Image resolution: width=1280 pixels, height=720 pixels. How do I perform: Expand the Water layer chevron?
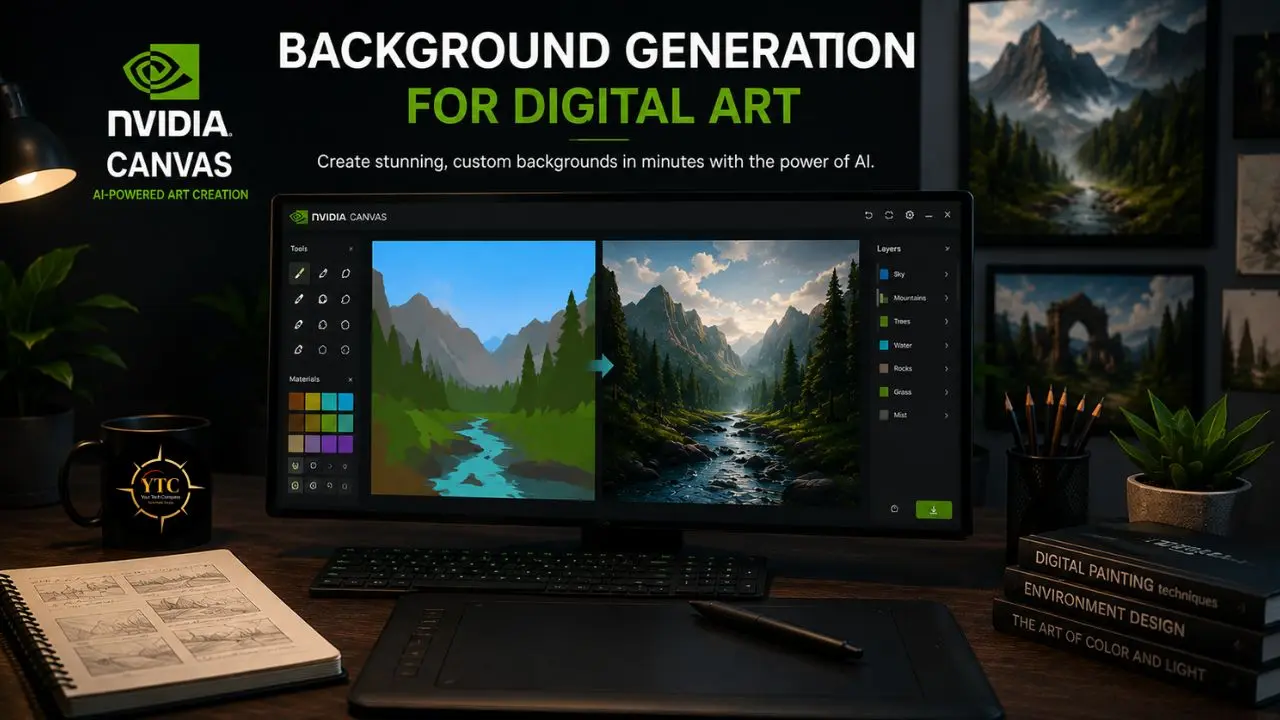tap(946, 345)
